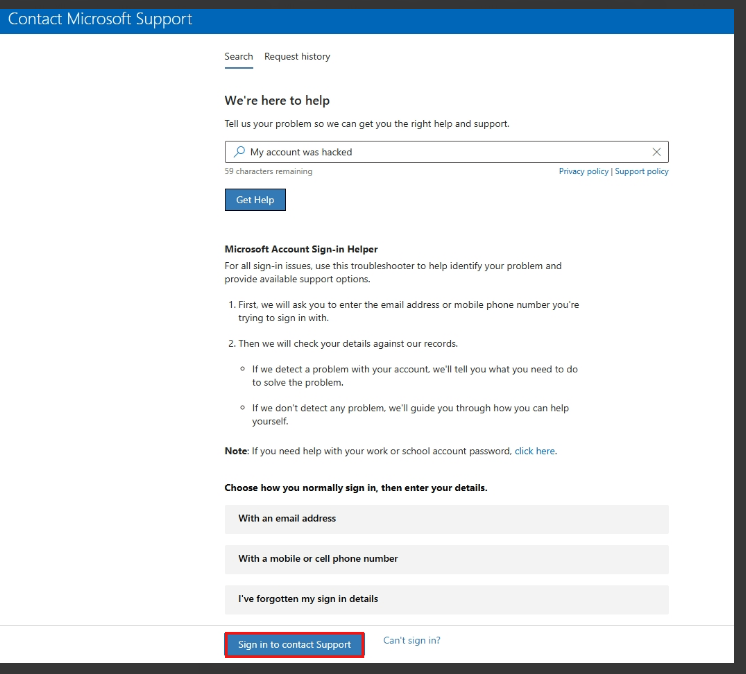The height and width of the screenshot is (674, 746).
Task: Click inside the 'My account was hacked' field
Action: click(x=447, y=152)
